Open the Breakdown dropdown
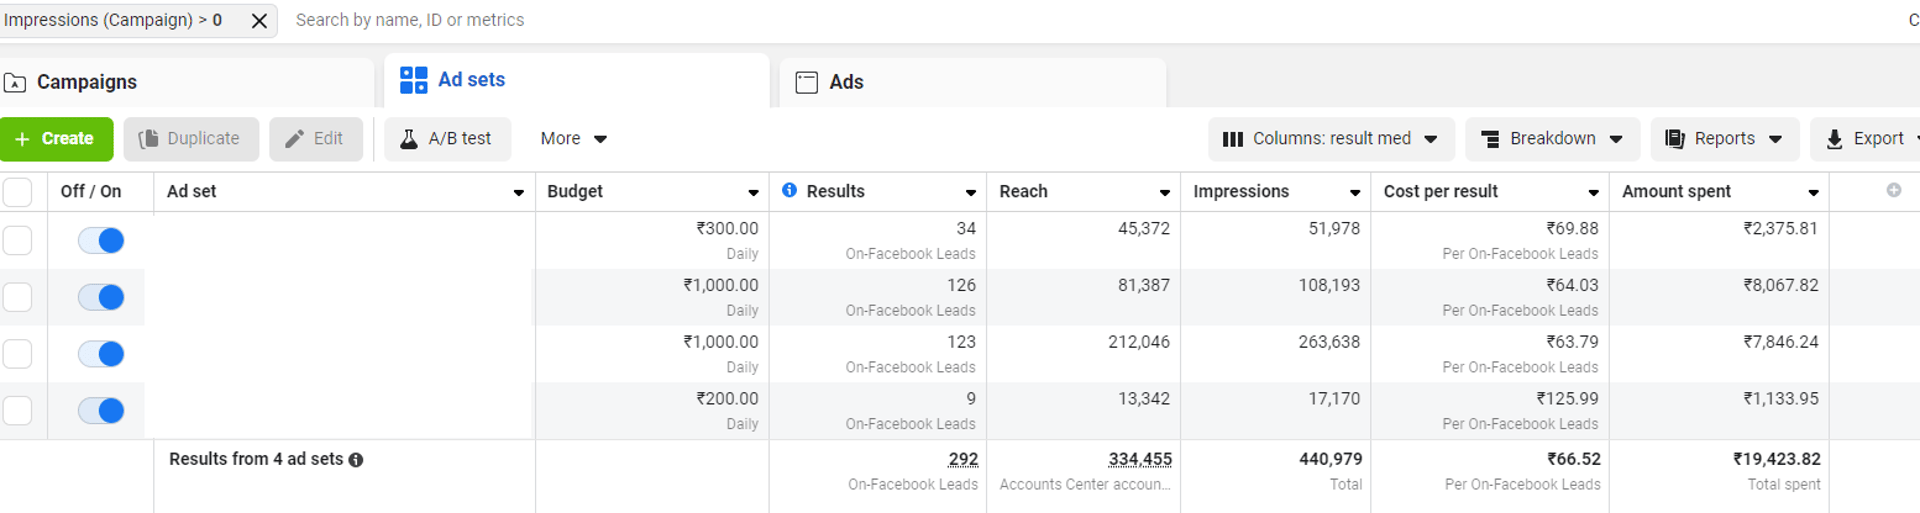The height and width of the screenshot is (513, 1920). [1551, 139]
